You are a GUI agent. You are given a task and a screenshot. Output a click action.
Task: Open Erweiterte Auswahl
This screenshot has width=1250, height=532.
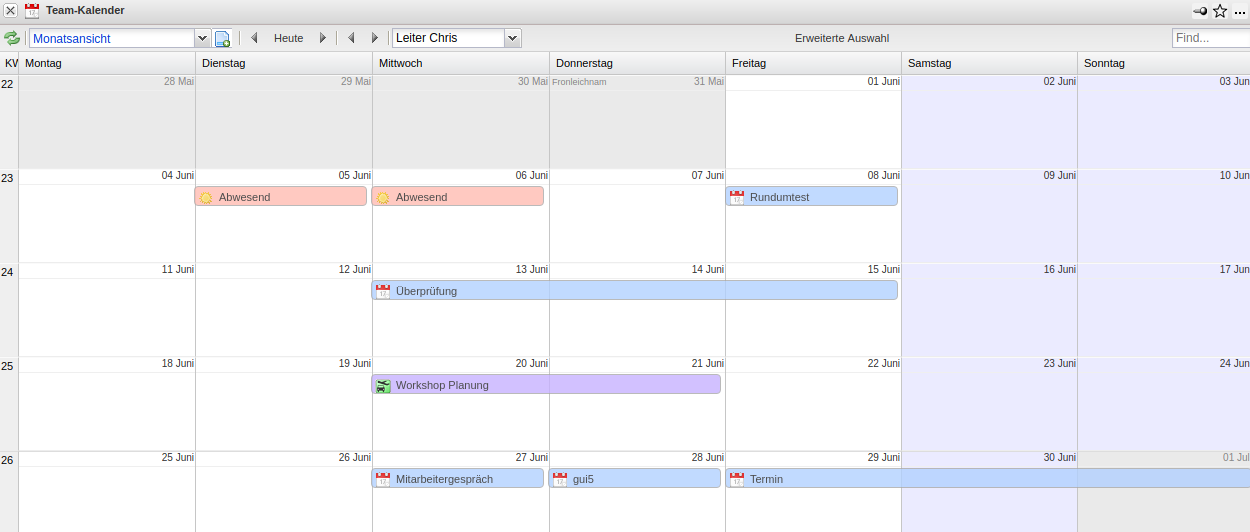[842, 38]
